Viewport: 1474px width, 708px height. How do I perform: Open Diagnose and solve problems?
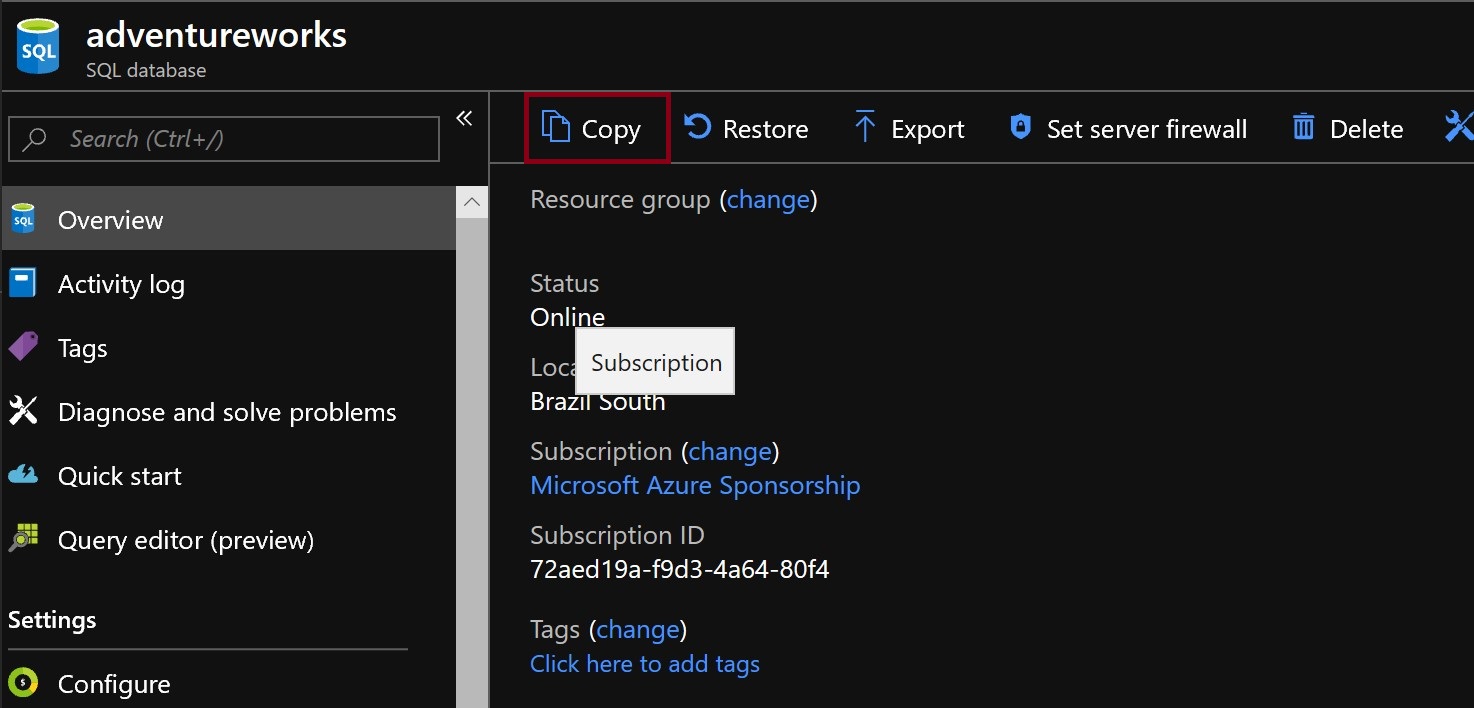pos(228,411)
